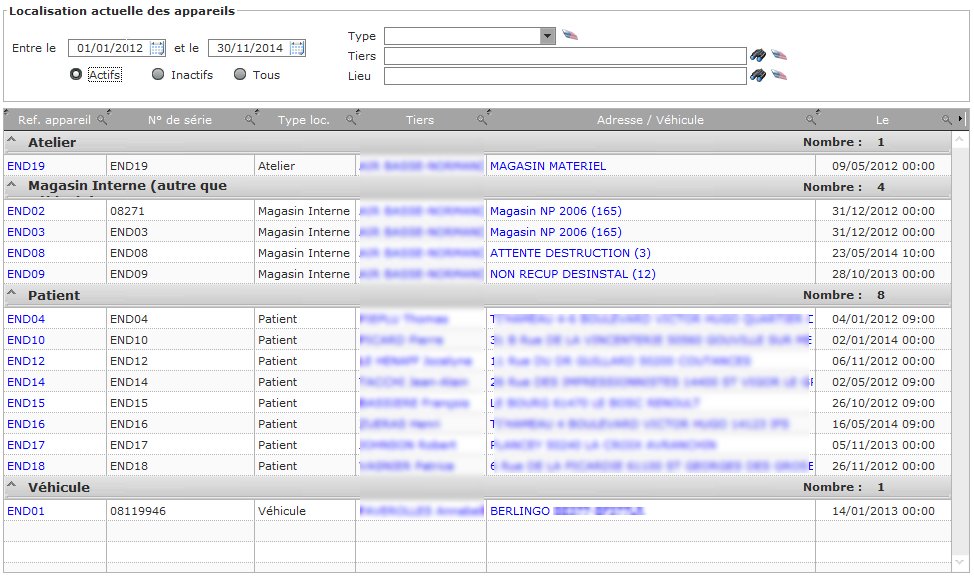Open device link END09
This screenshot has width=974, height=581.
point(26,274)
